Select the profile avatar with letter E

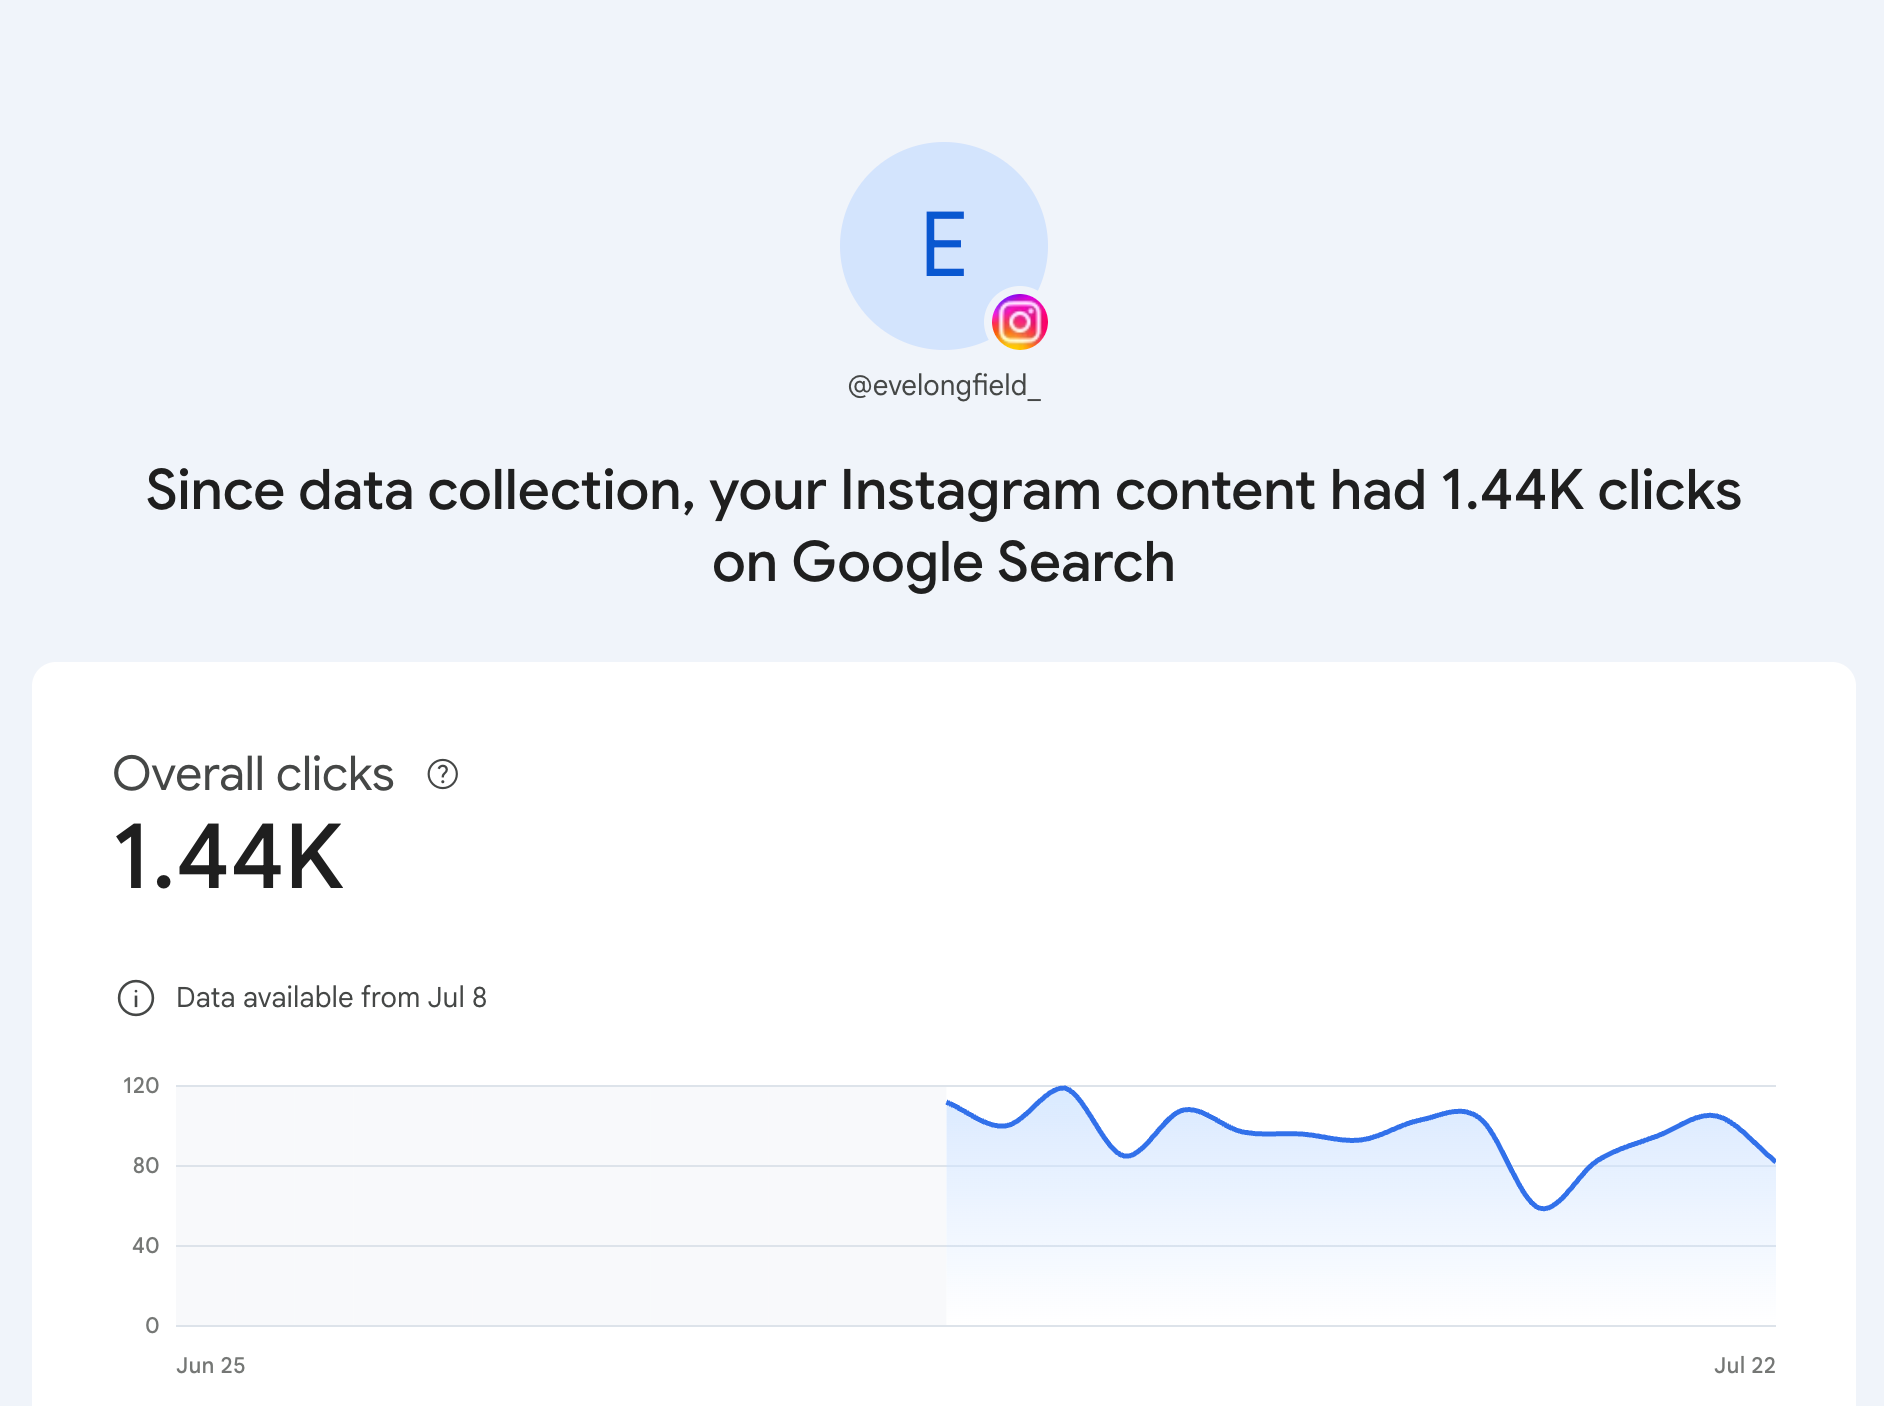tap(944, 246)
